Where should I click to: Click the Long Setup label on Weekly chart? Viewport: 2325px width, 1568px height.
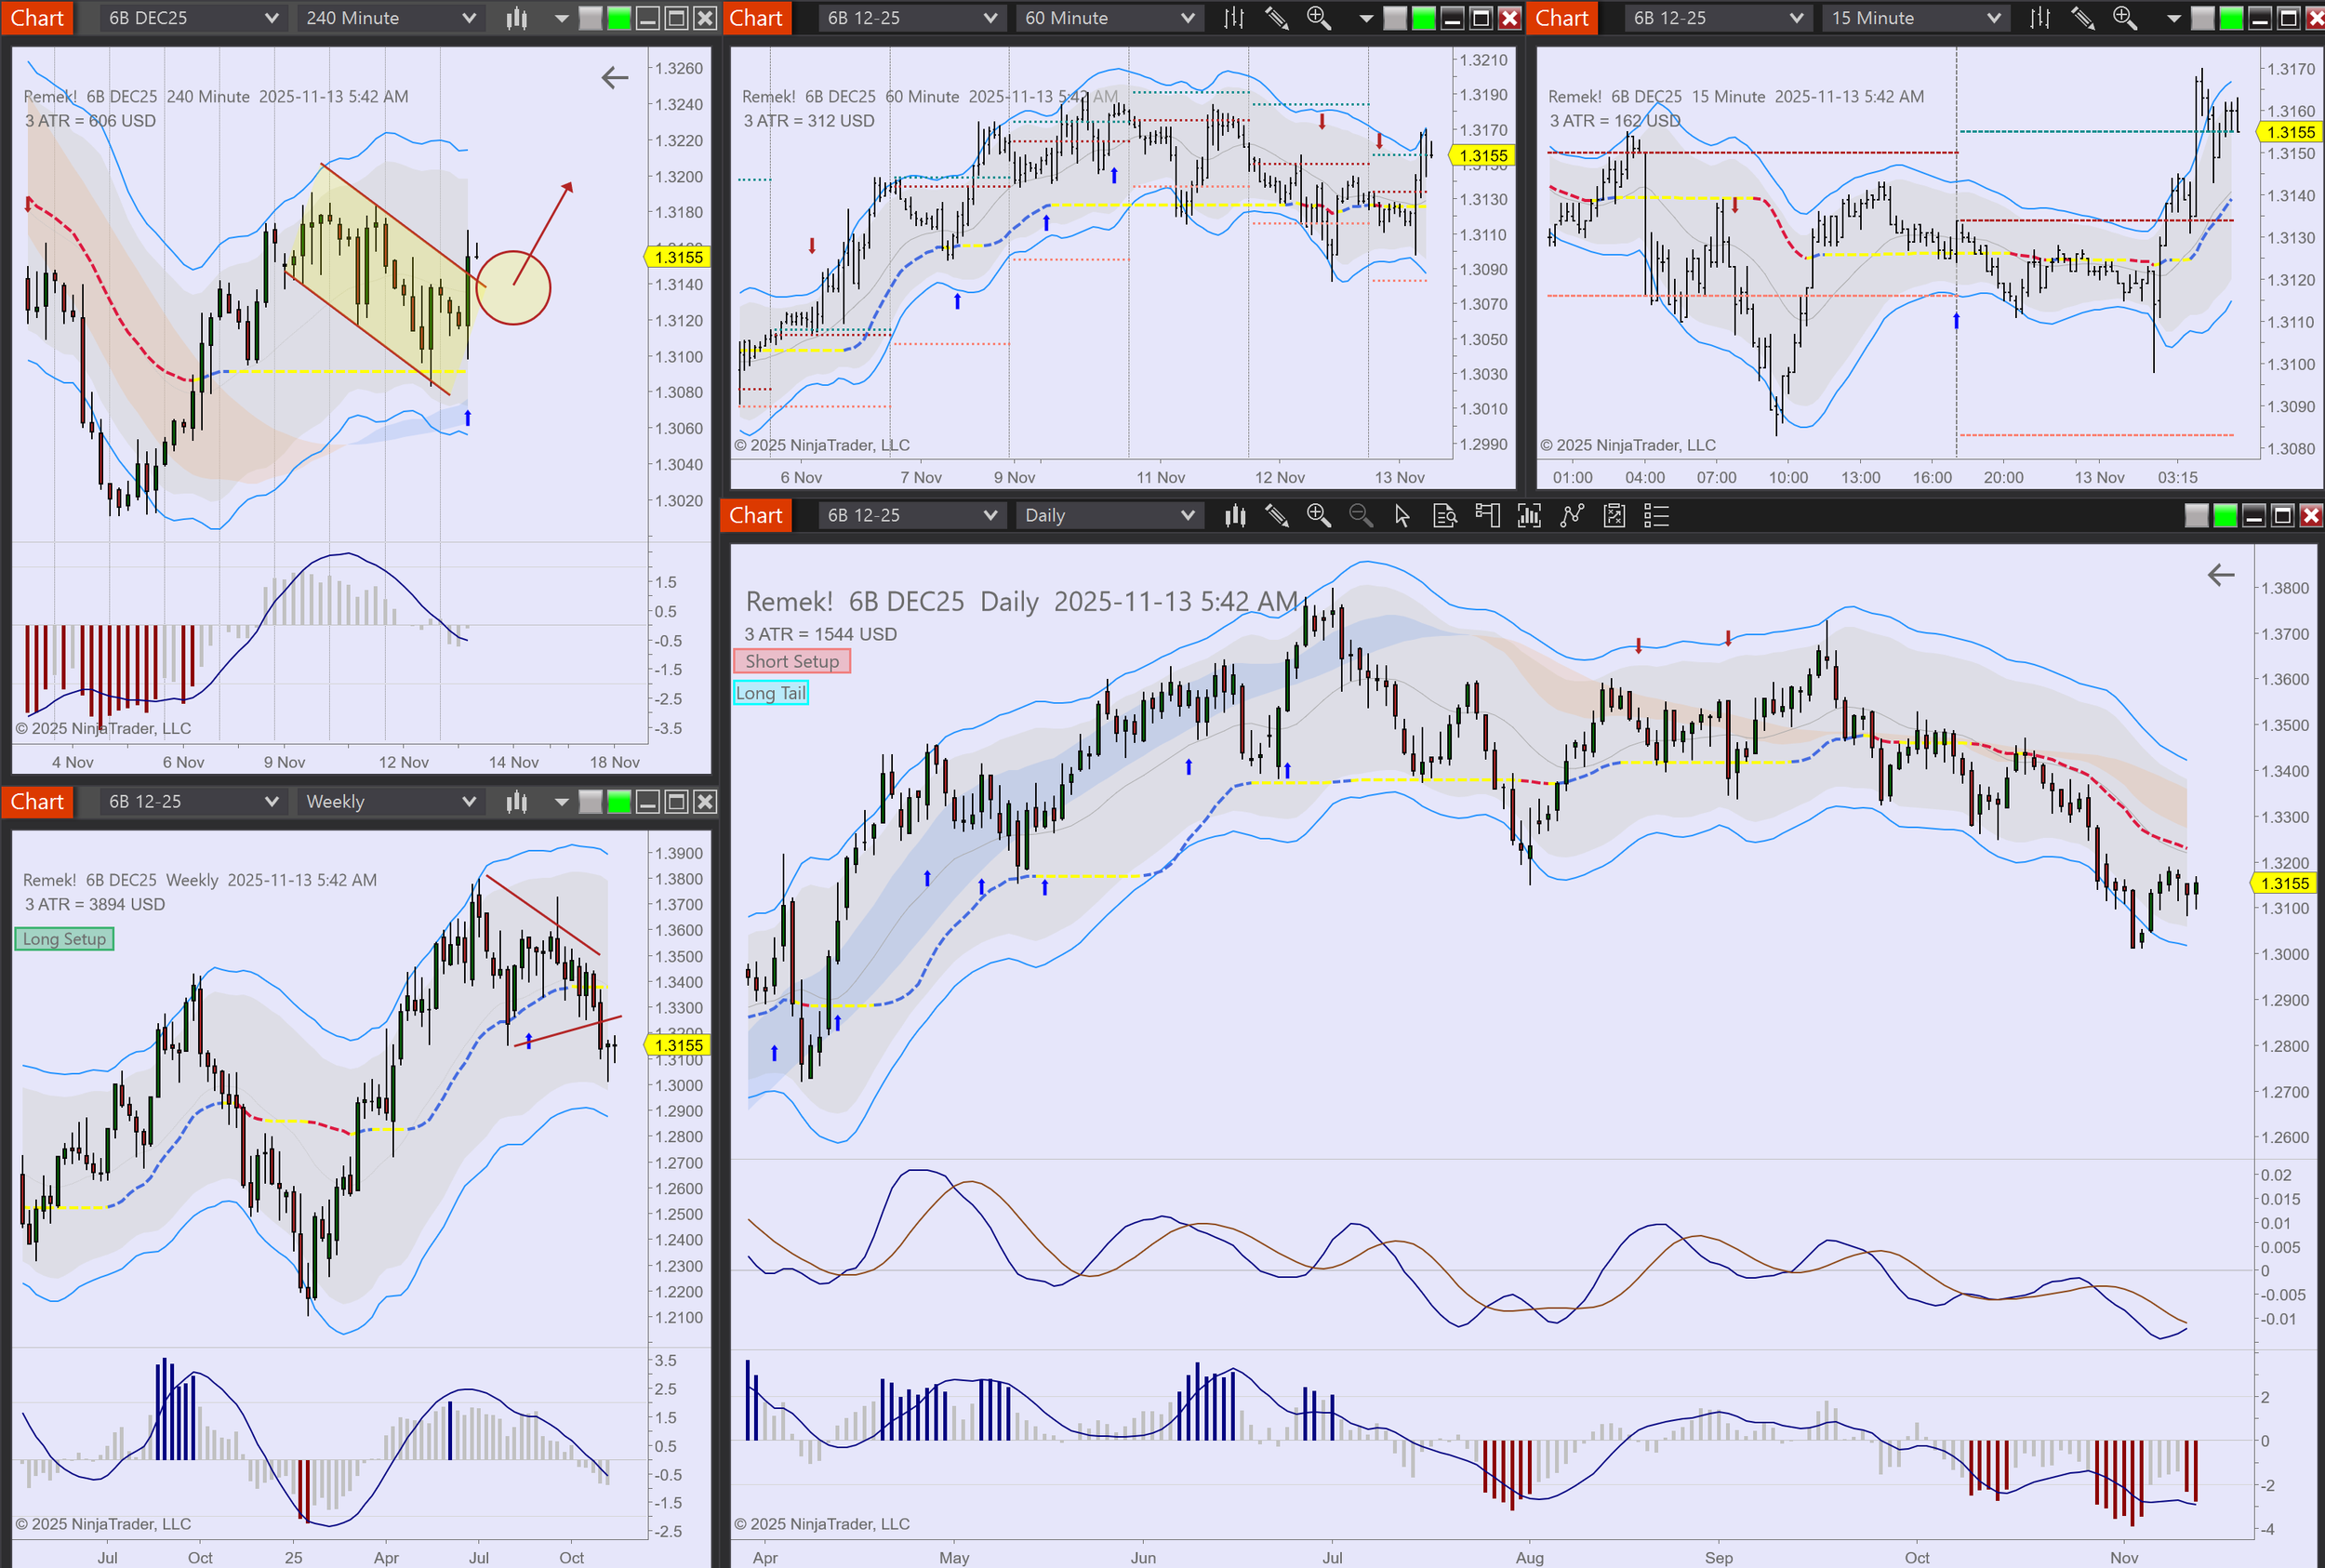tap(64, 939)
